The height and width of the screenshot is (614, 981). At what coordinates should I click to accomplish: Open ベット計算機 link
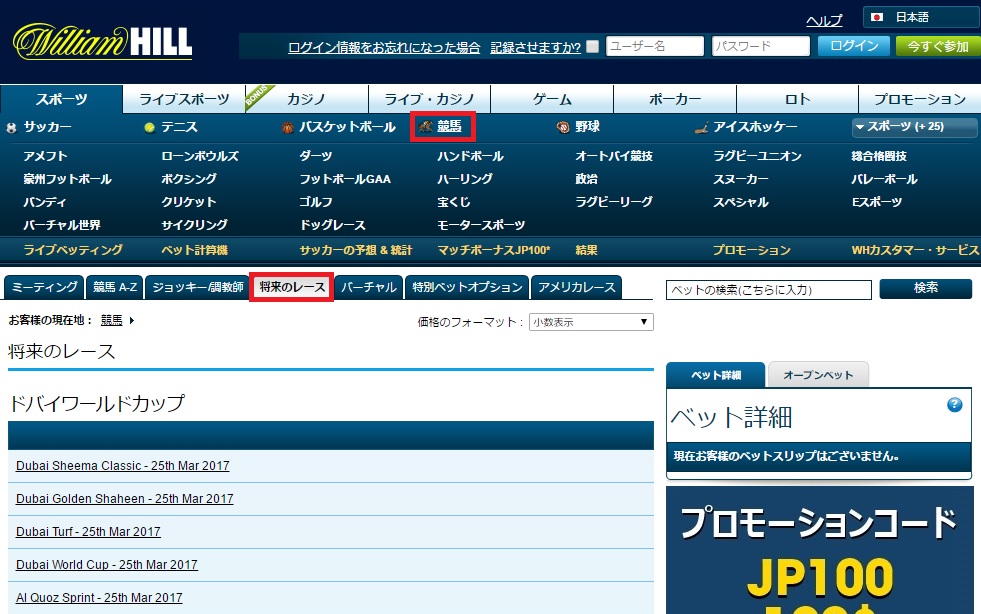point(195,250)
